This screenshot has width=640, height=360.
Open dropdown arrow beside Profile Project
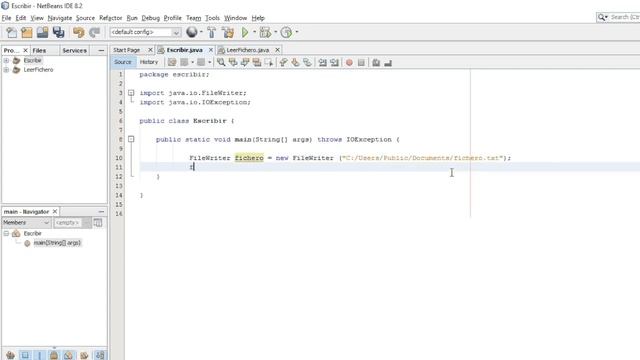pos(297,32)
